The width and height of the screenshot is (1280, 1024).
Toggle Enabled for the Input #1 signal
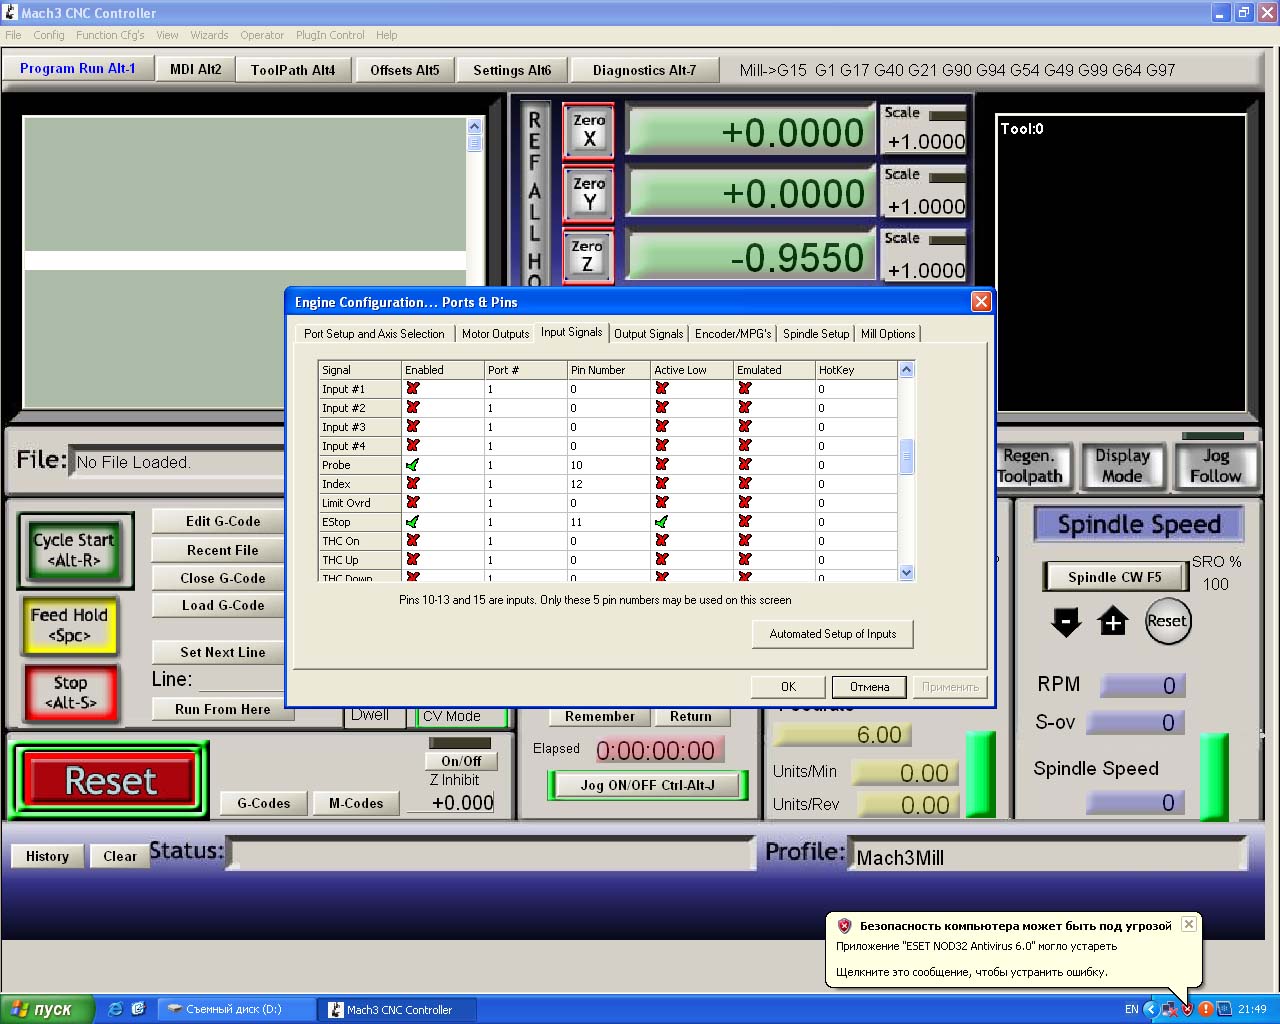(x=413, y=389)
